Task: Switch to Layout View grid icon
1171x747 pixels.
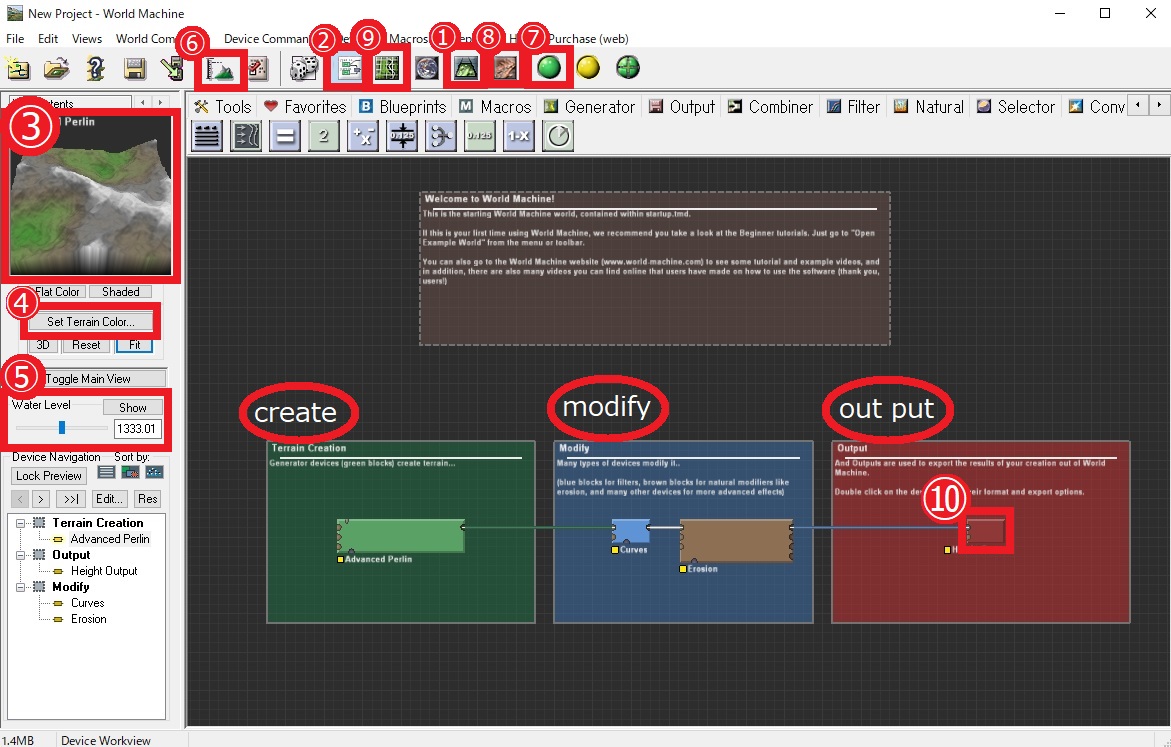Action: [x=386, y=69]
